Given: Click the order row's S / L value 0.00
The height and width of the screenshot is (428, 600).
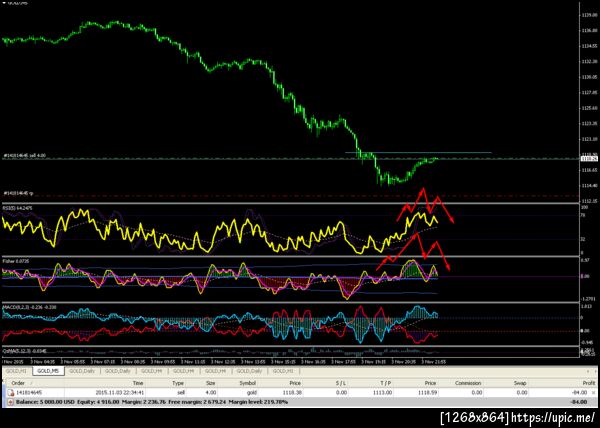Looking at the screenshot, I should click(x=341, y=392).
